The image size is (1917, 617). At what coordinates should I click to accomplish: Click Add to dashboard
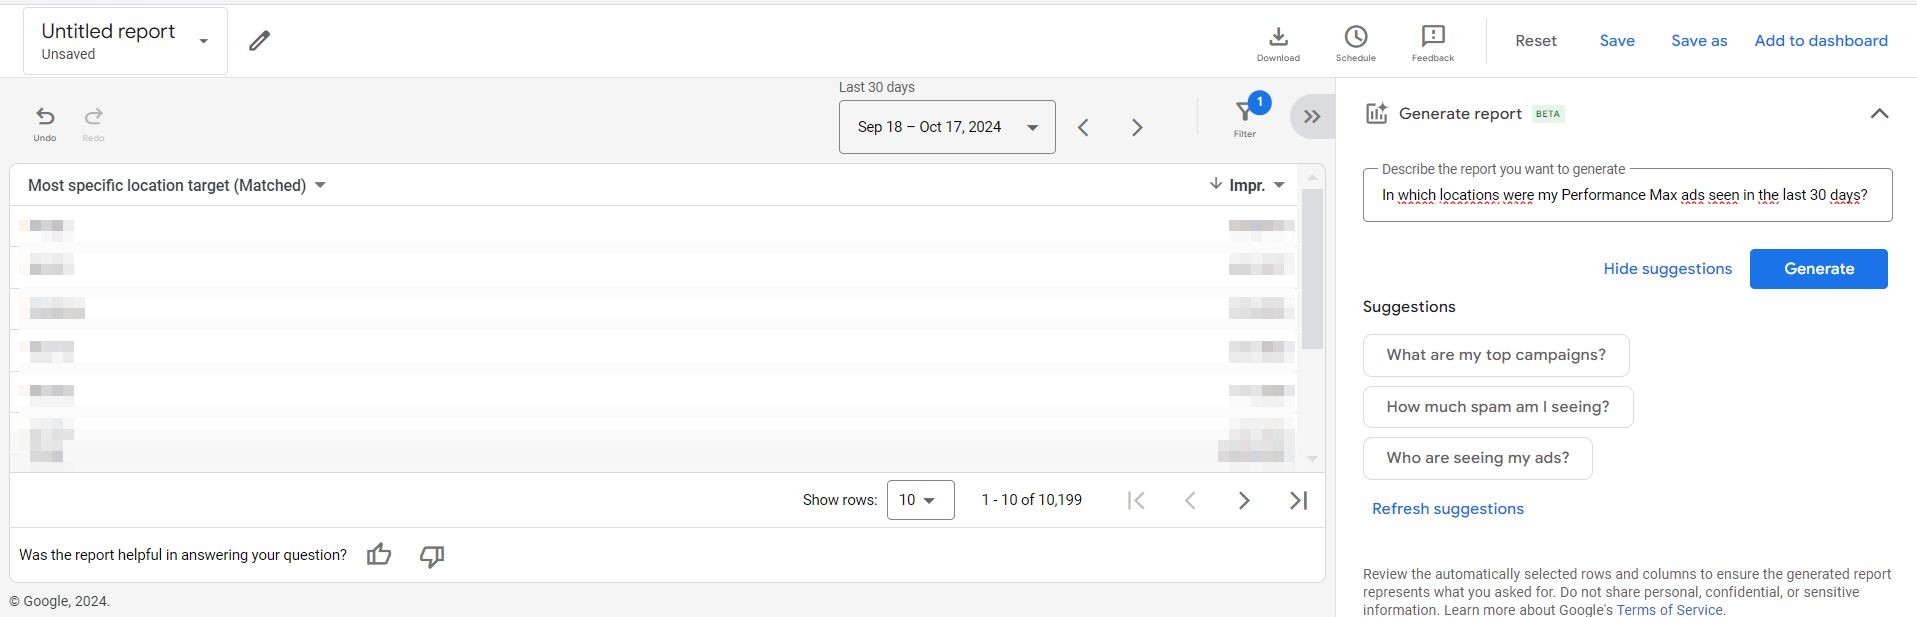point(1820,41)
